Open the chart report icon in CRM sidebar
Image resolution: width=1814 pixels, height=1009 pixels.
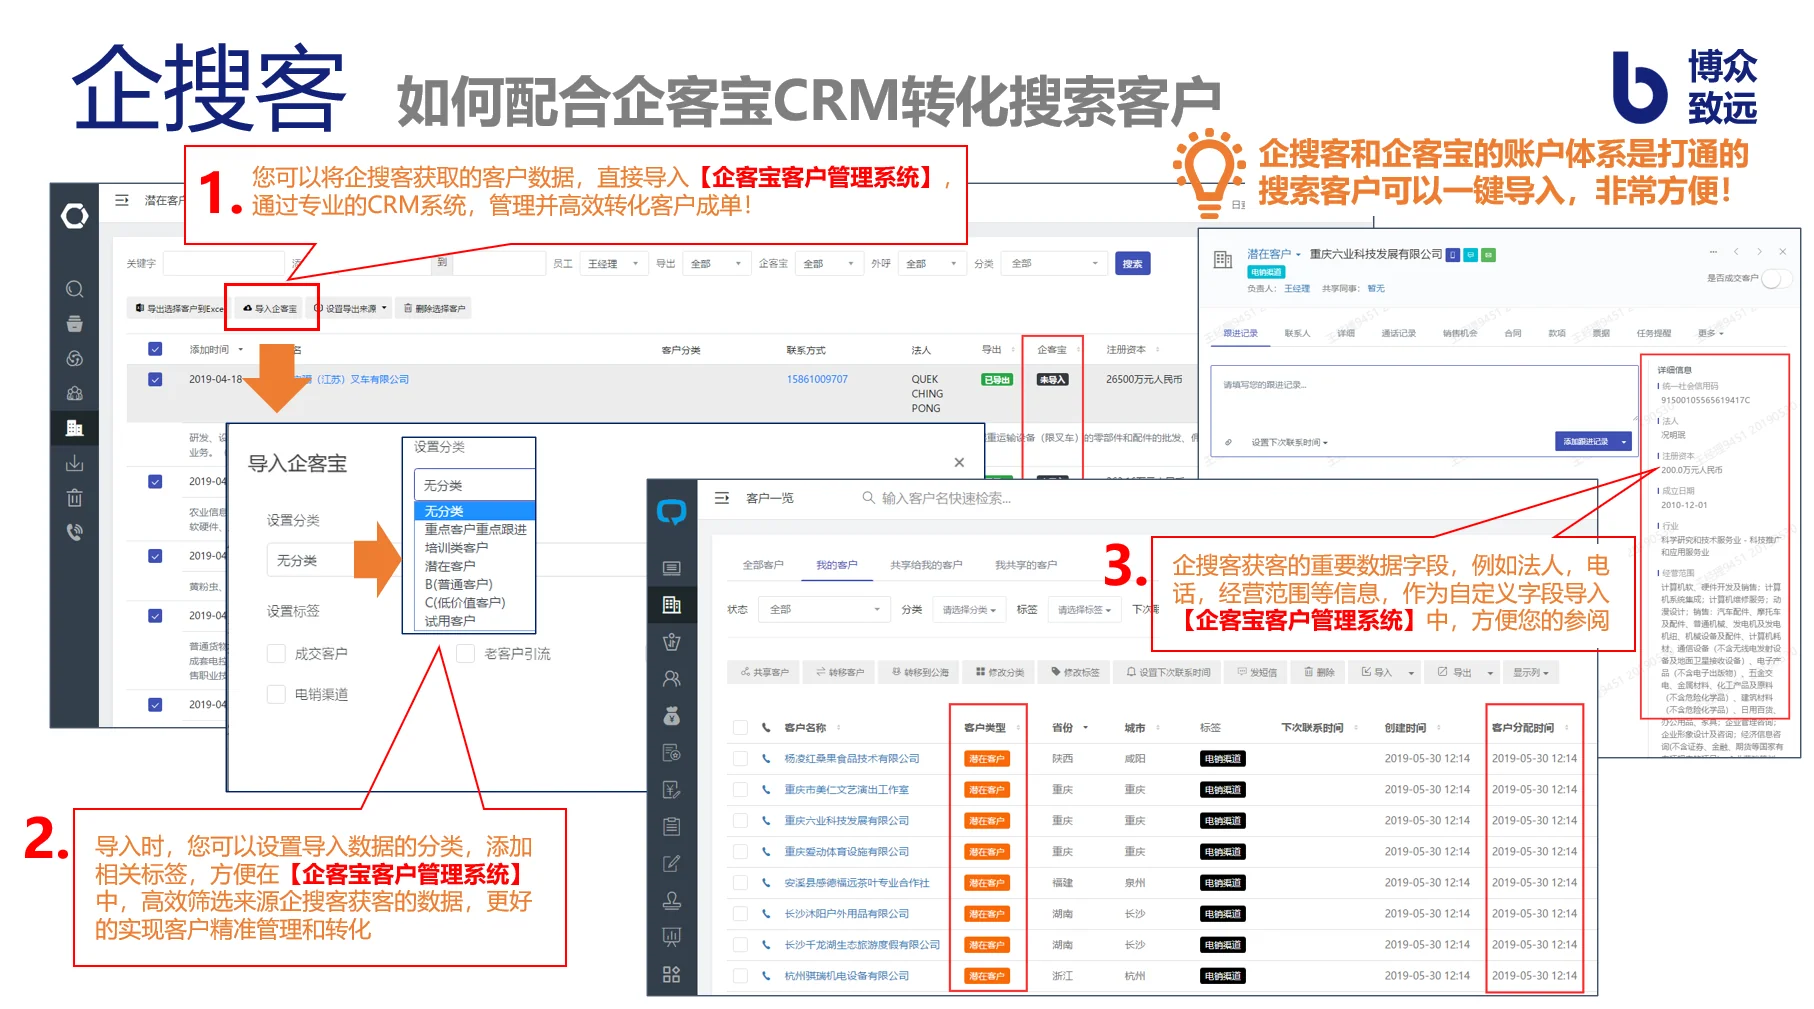[x=672, y=937]
